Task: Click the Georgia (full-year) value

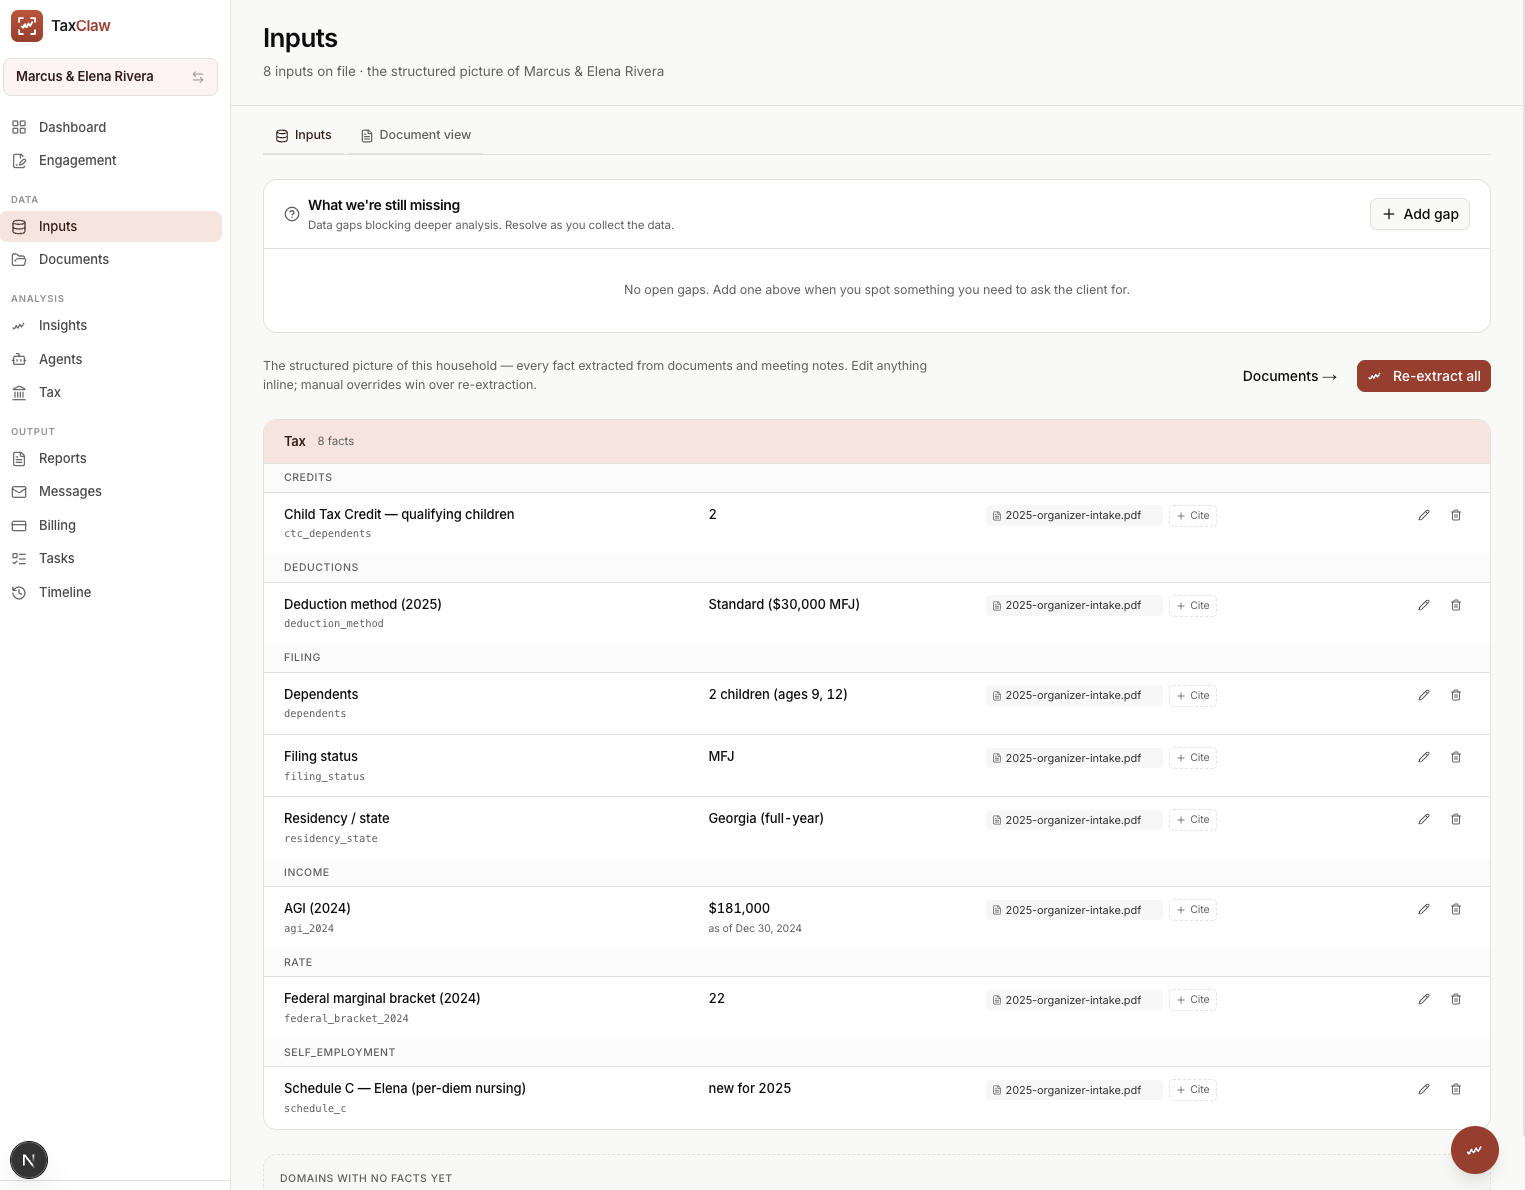Action: pos(766,818)
